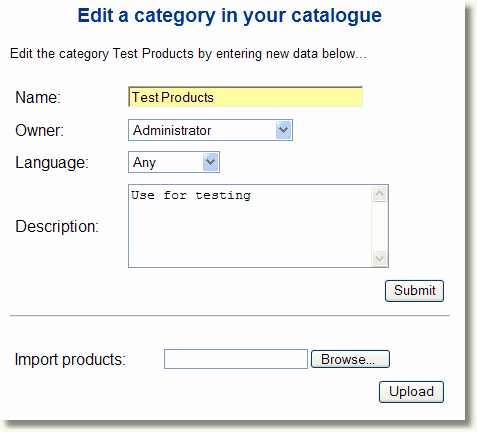Click the Import products file path field
This screenshot has height=432, width=477.
236,359
